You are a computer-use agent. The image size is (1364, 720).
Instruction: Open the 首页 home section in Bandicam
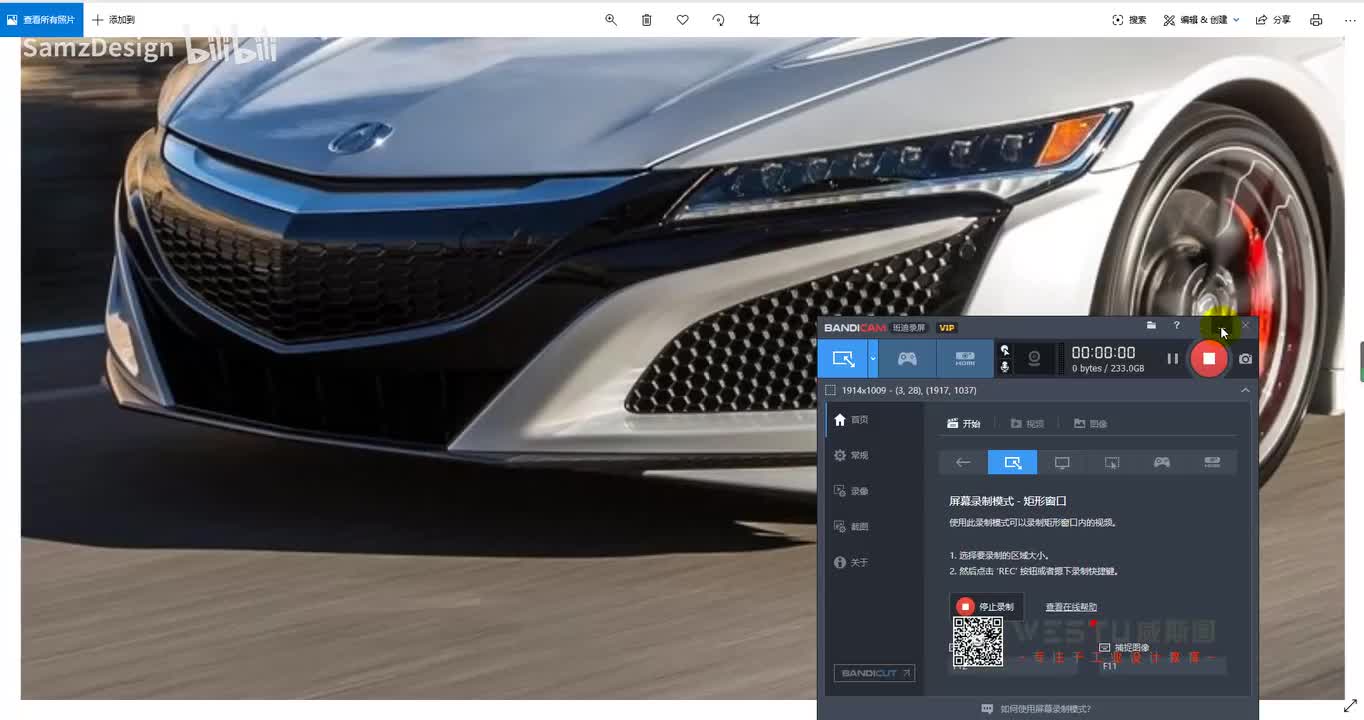[x=851, y=420]
